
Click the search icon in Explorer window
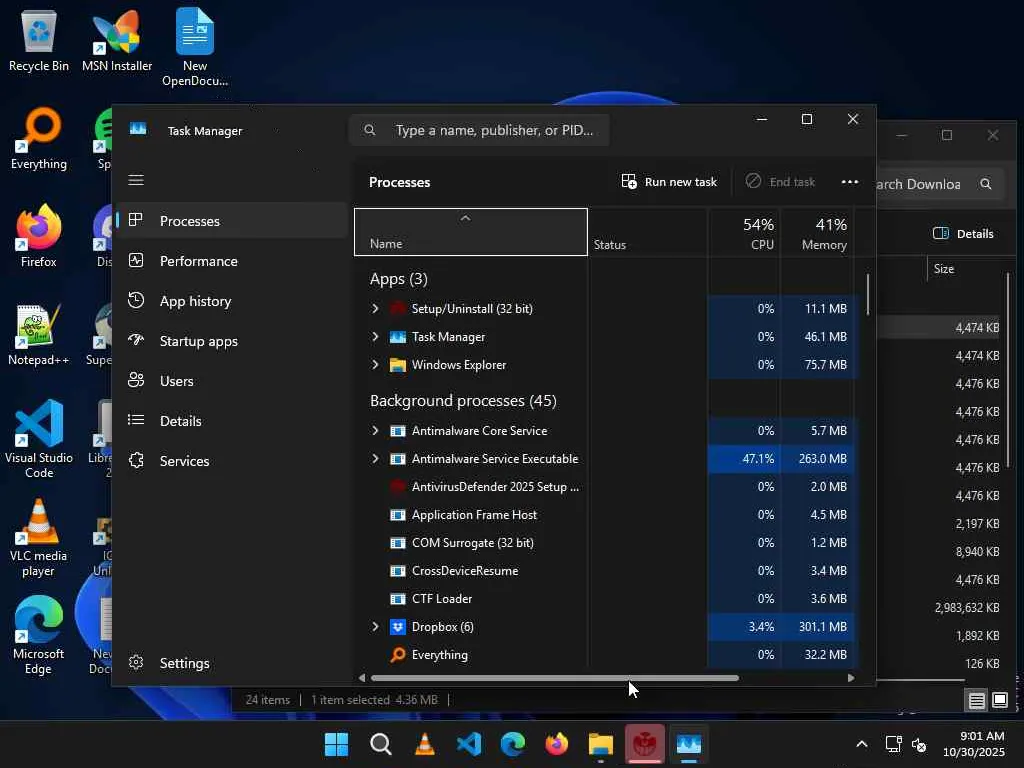tap(985, 184)
